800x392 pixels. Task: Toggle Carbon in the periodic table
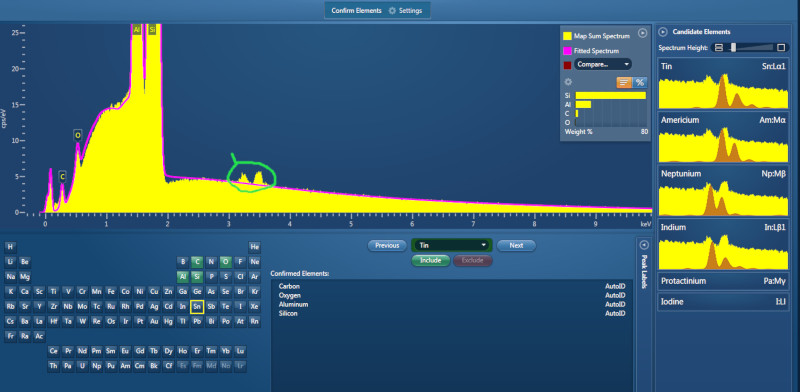pyautogui.click(x=197, y=262)
